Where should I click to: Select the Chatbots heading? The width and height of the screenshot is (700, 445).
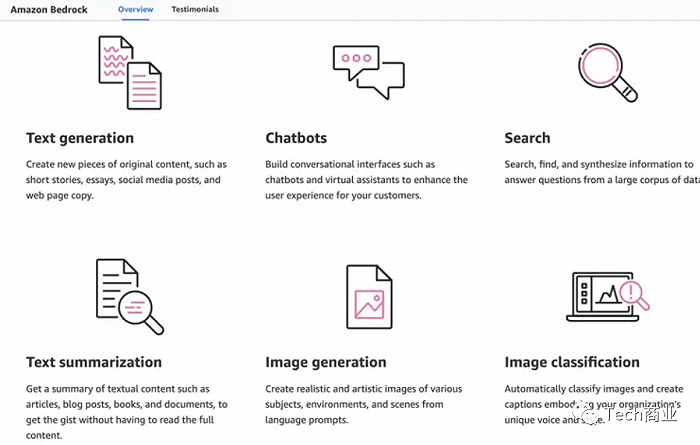(x=296, y=138)
